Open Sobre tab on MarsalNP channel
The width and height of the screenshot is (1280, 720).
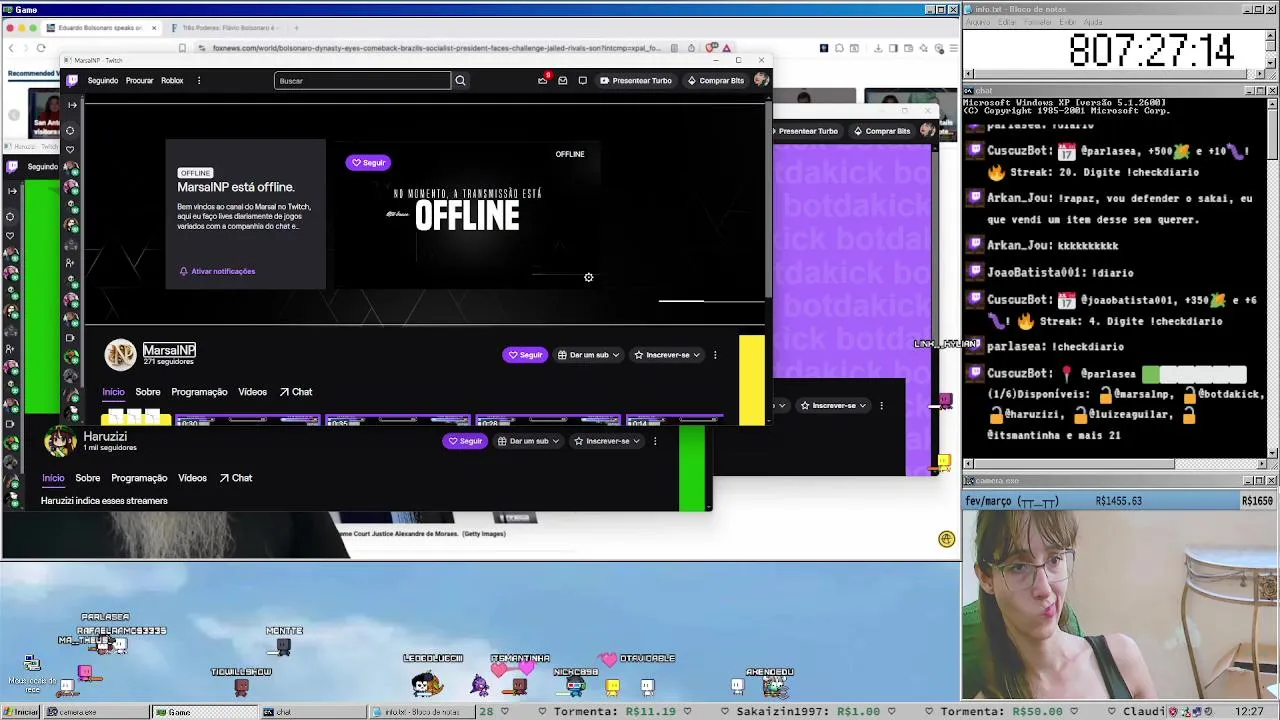point(148,392)
